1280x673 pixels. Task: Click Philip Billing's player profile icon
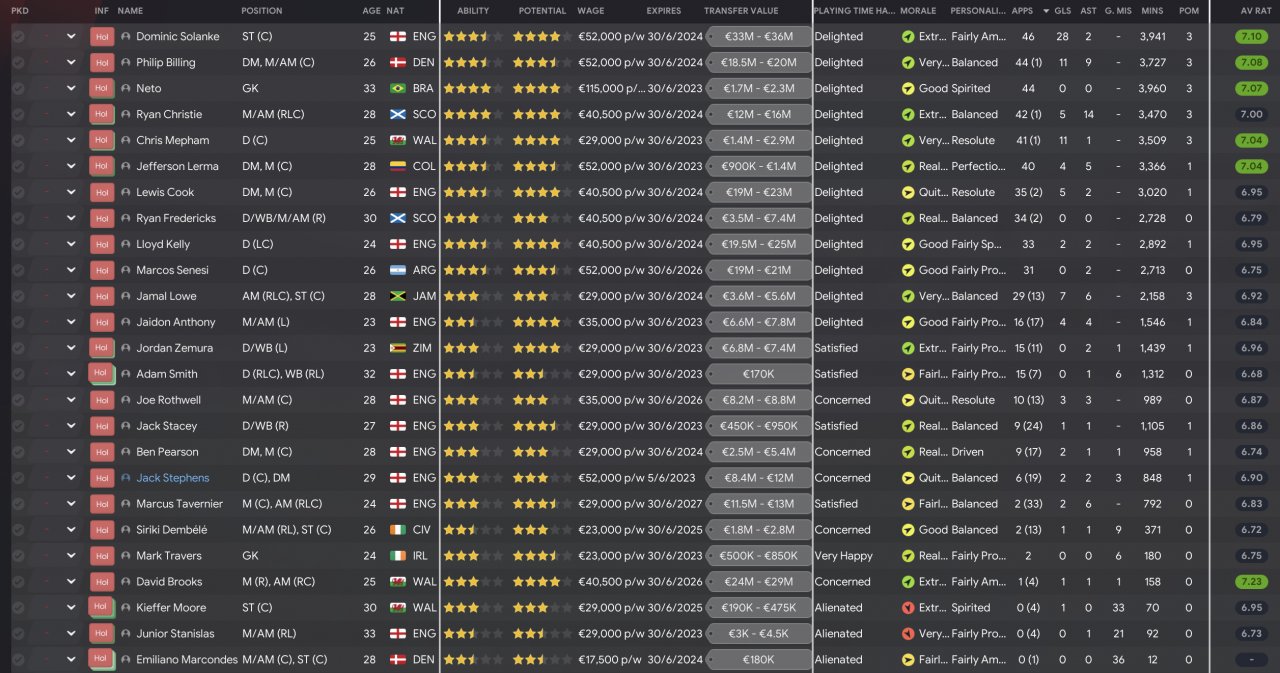[x=126, y=63]
